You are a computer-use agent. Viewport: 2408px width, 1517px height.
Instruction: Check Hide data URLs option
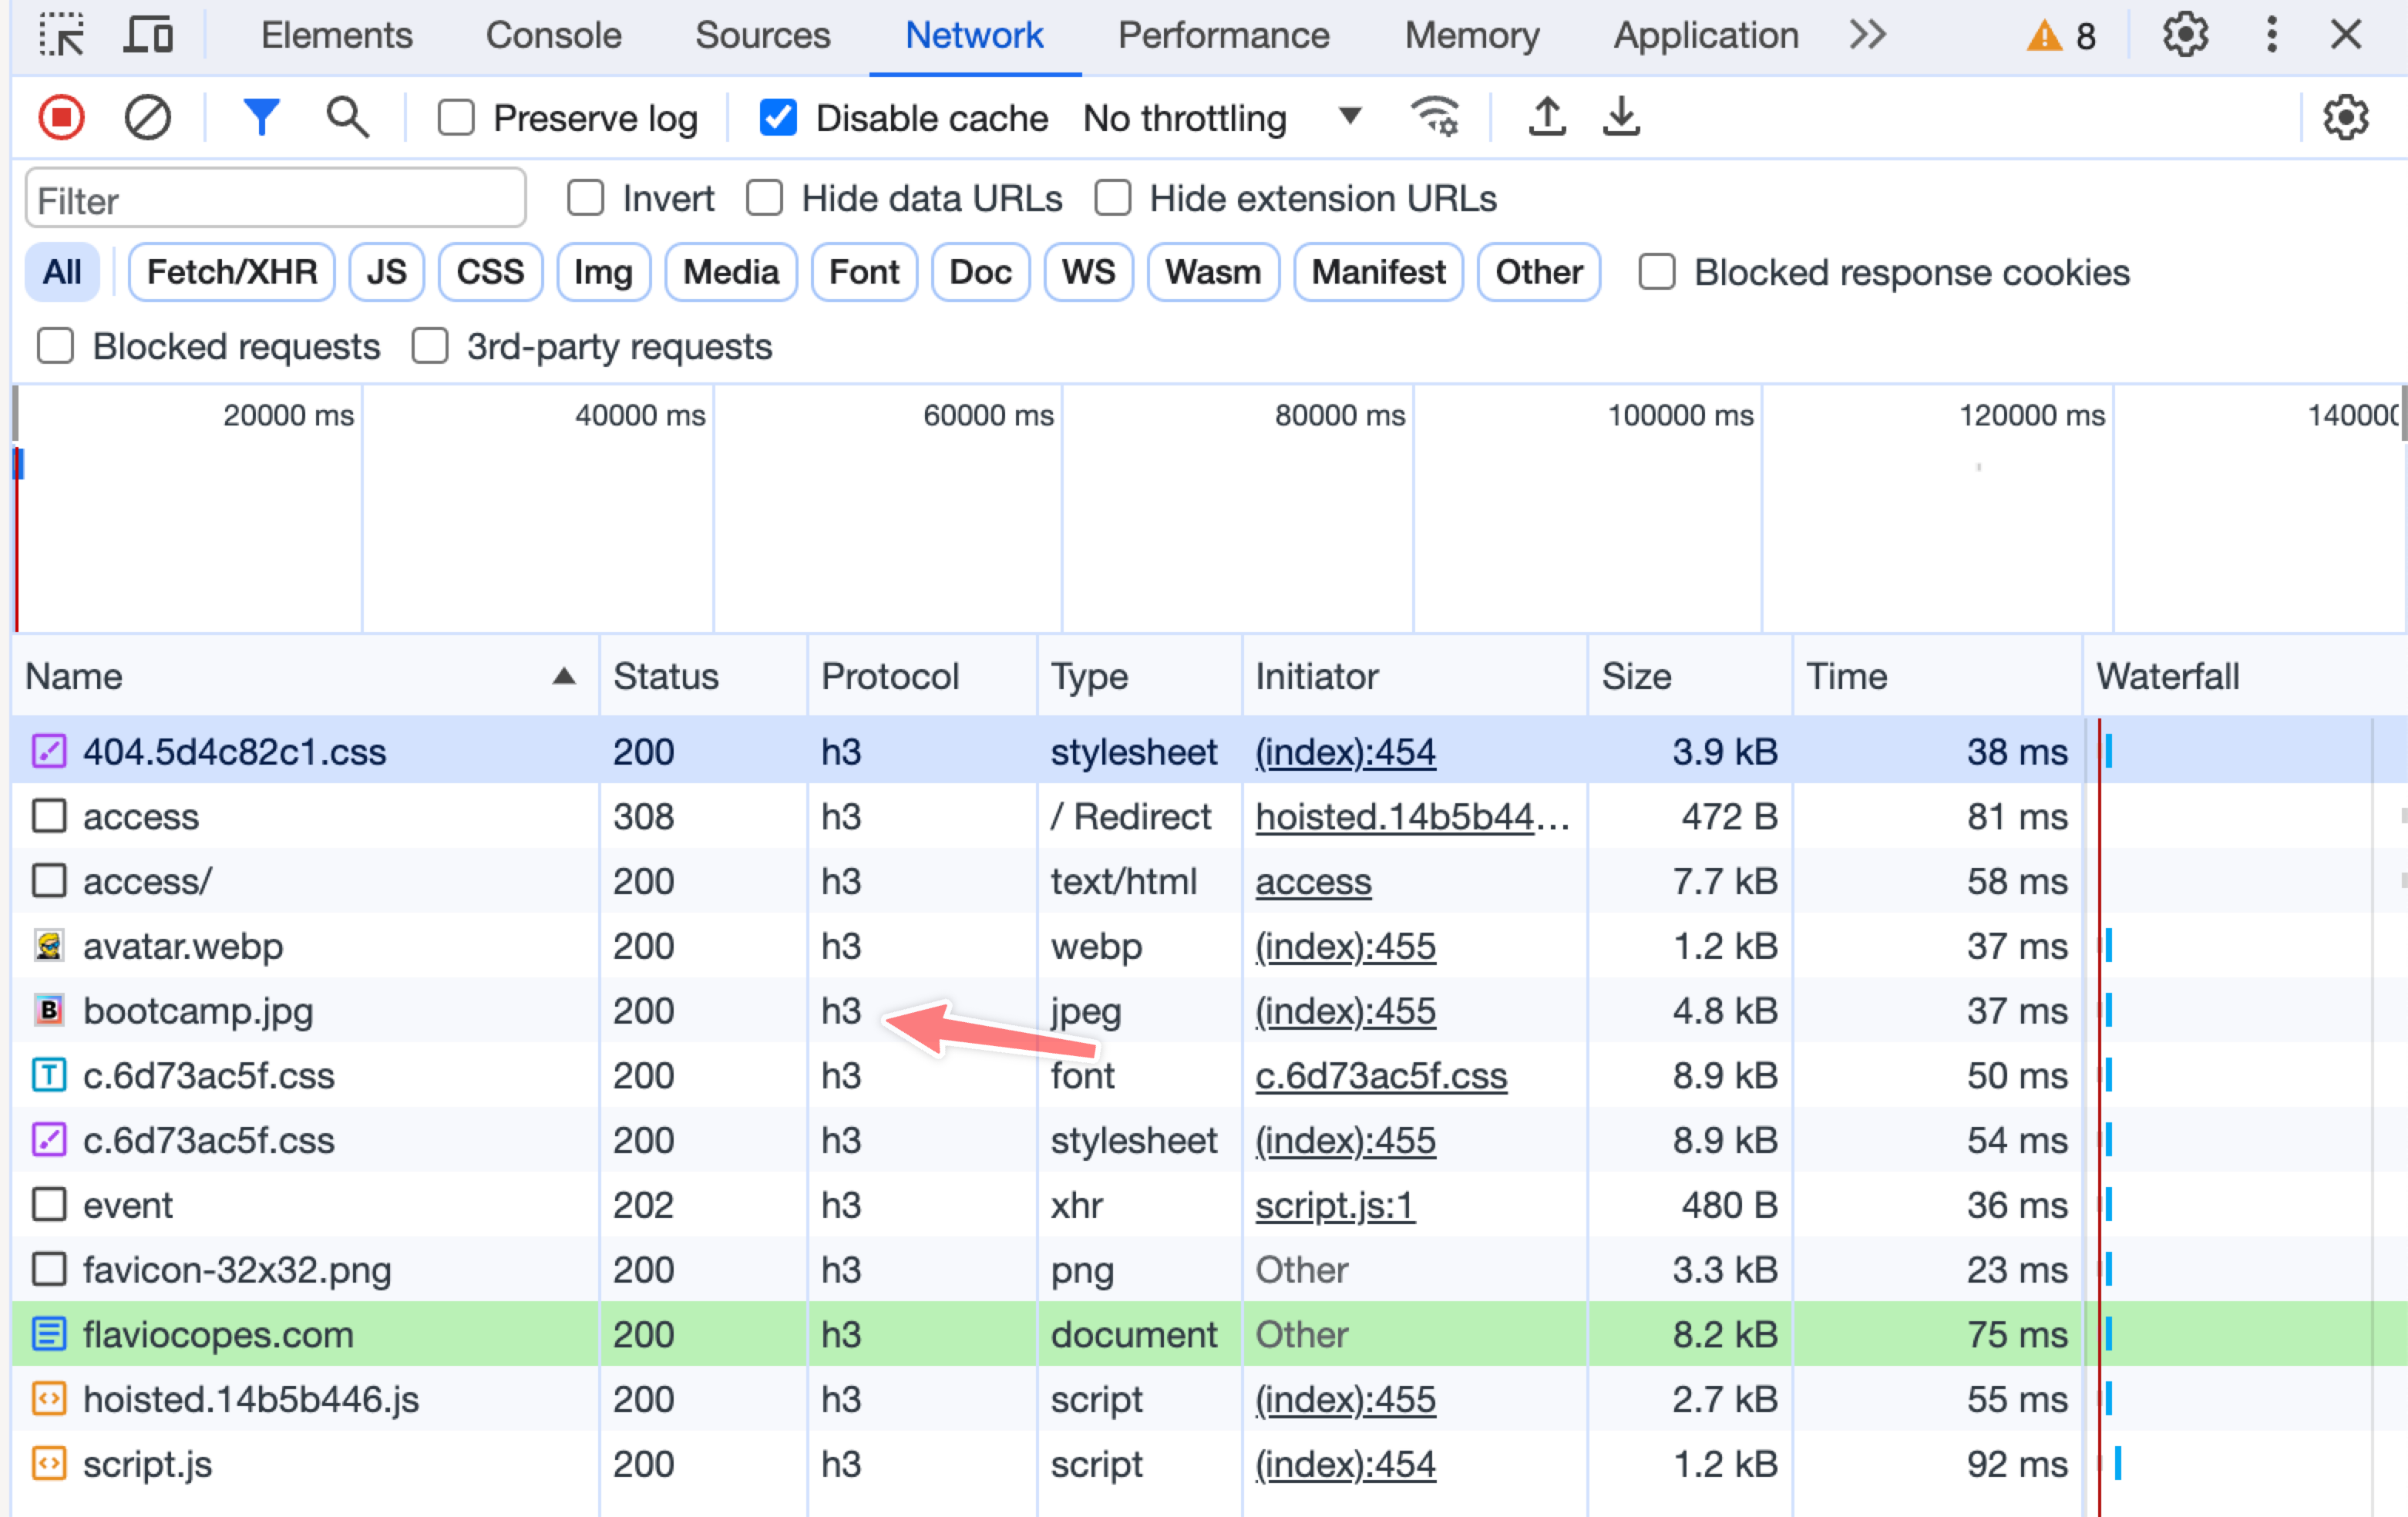coord(765,198)
